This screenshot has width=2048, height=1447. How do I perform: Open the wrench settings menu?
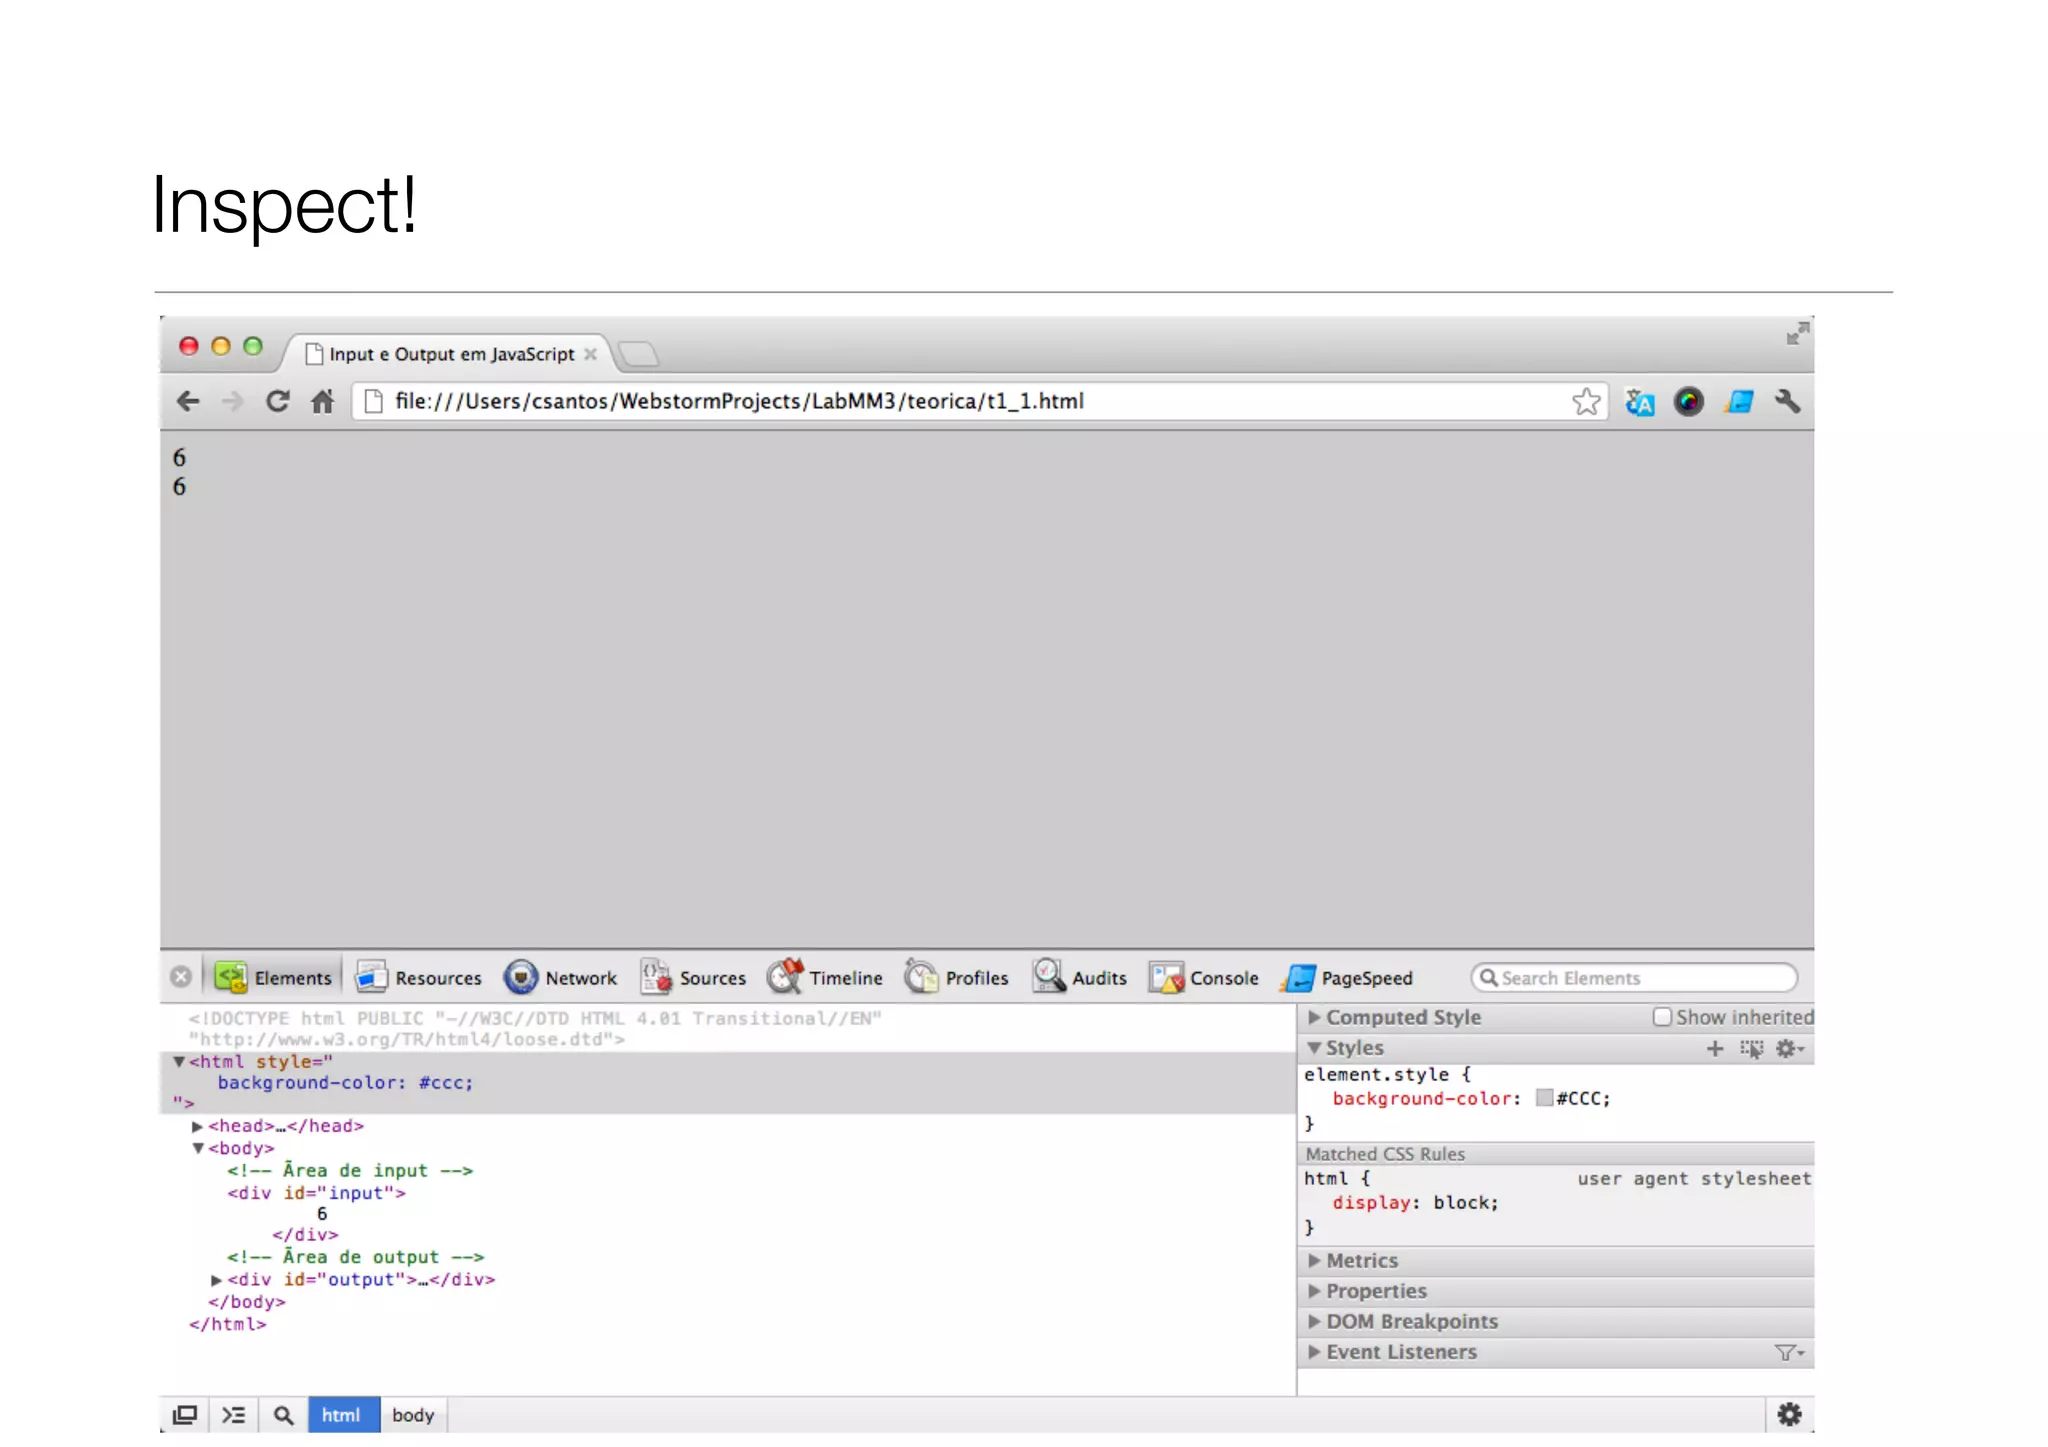[1788, 402]
